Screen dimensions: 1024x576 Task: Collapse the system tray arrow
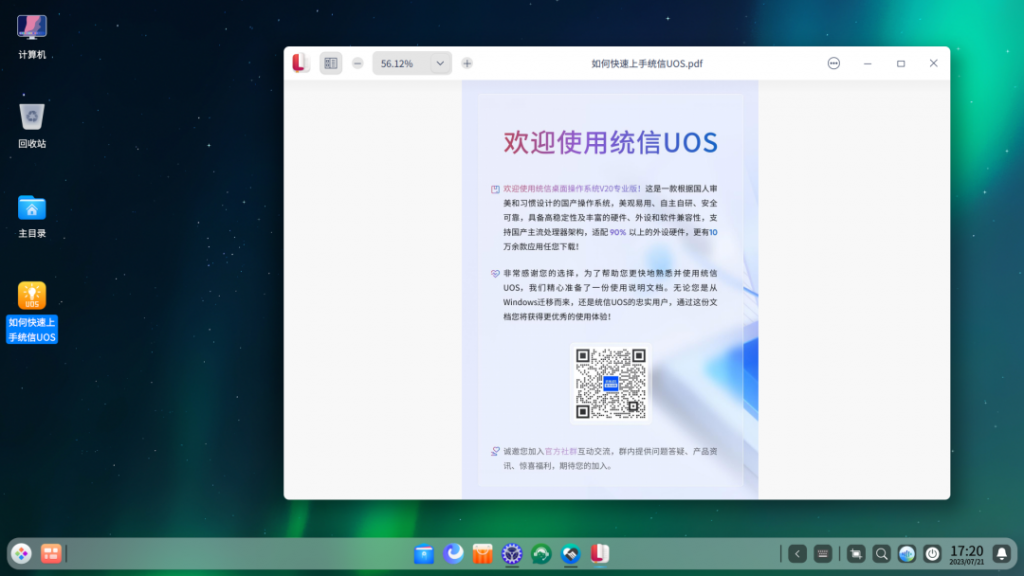point(797,554)
